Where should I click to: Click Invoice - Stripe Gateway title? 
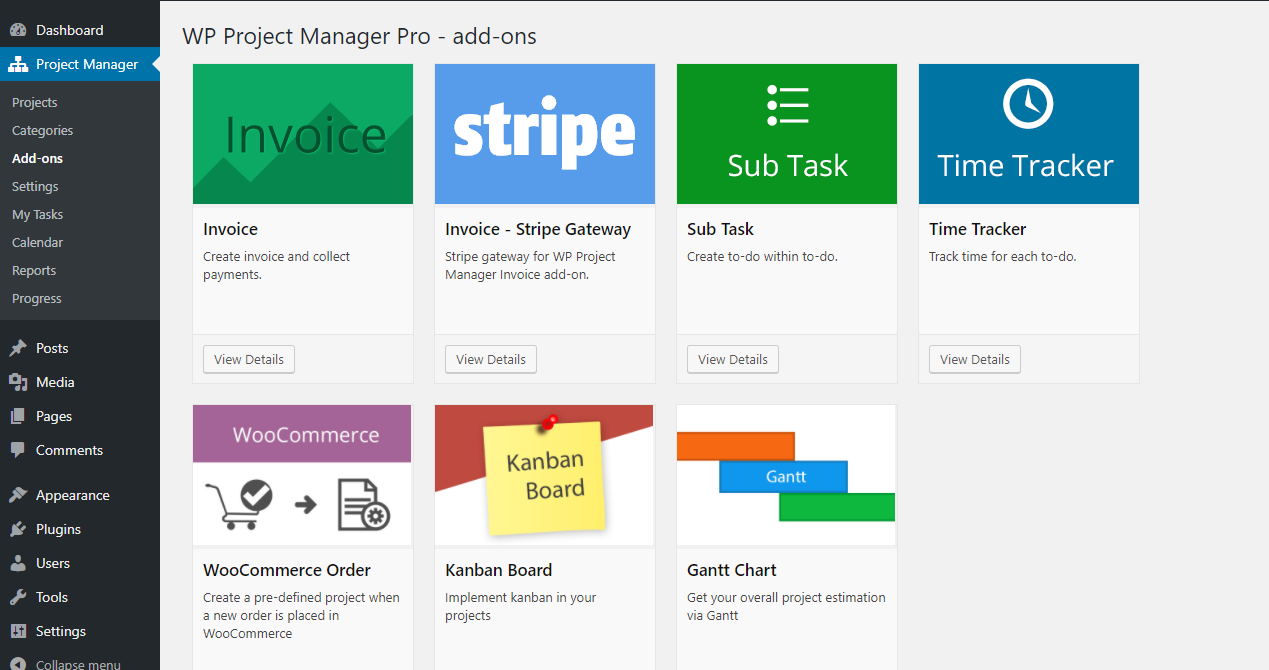coord(538,229)
